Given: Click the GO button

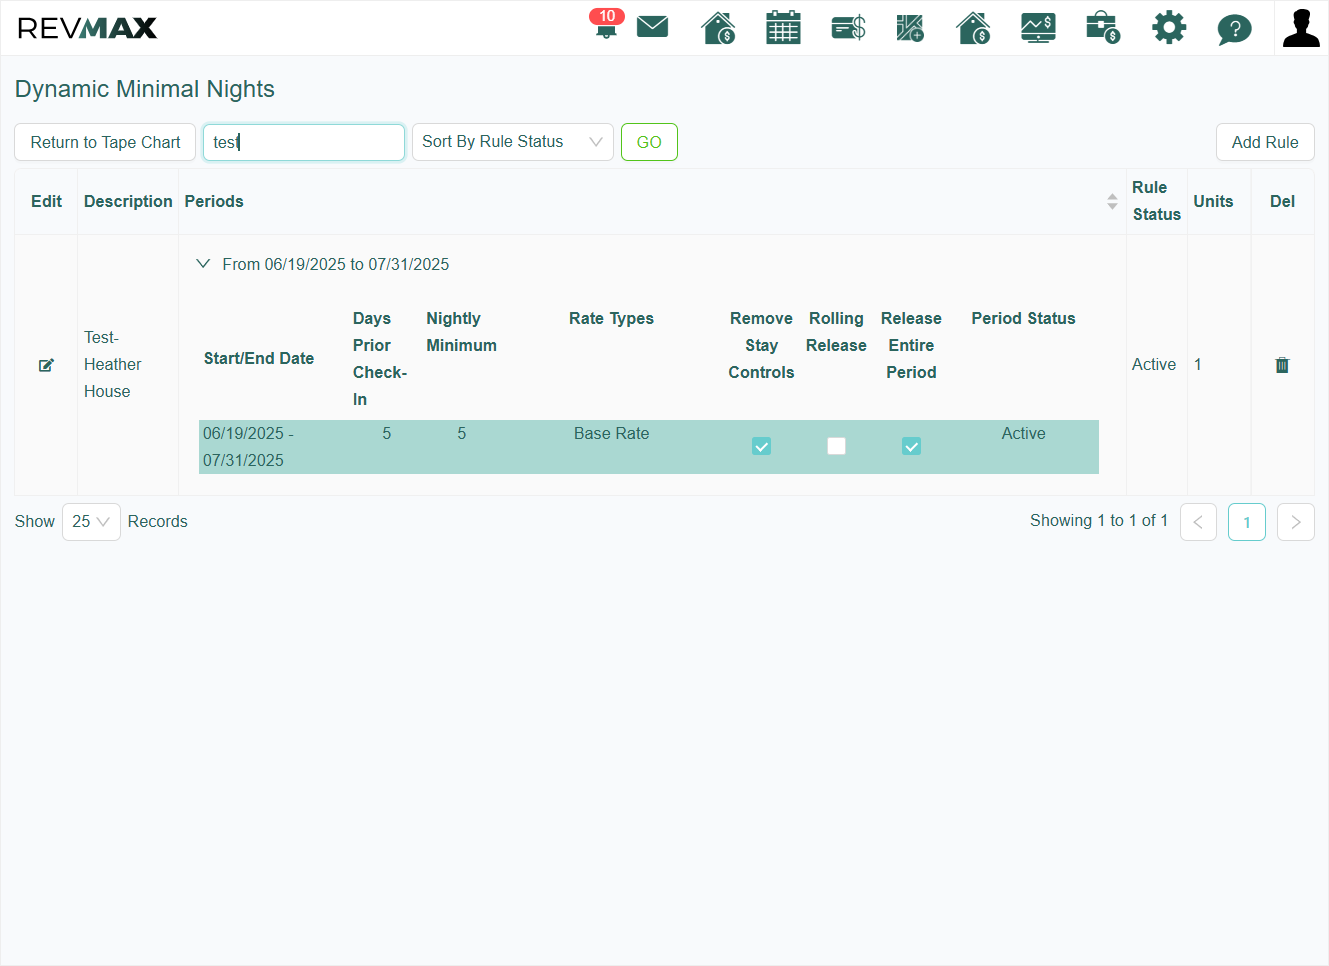Looking at the screenshot, I should [x=649, y=142].
